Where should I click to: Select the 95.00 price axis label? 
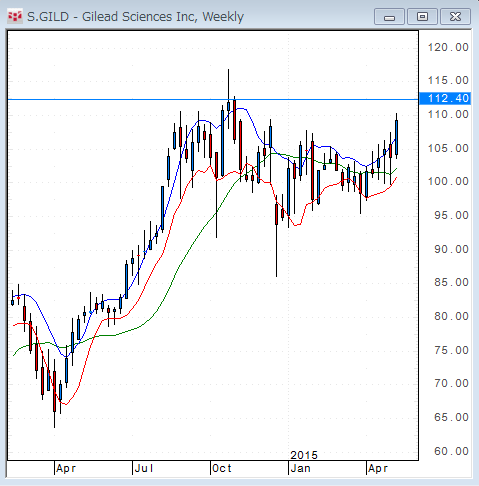(x=451, y=215)
